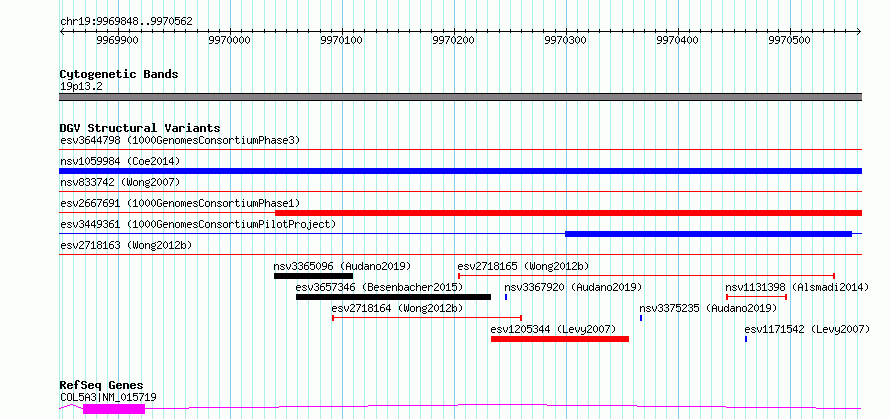Open the RefSeq Genes track heading
The height and width of the screenshot is (419, 890).
102,386
